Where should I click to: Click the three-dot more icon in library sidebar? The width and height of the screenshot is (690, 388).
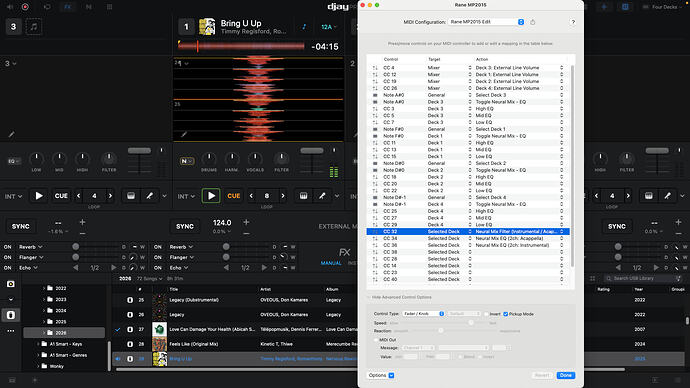pos(11,331)
